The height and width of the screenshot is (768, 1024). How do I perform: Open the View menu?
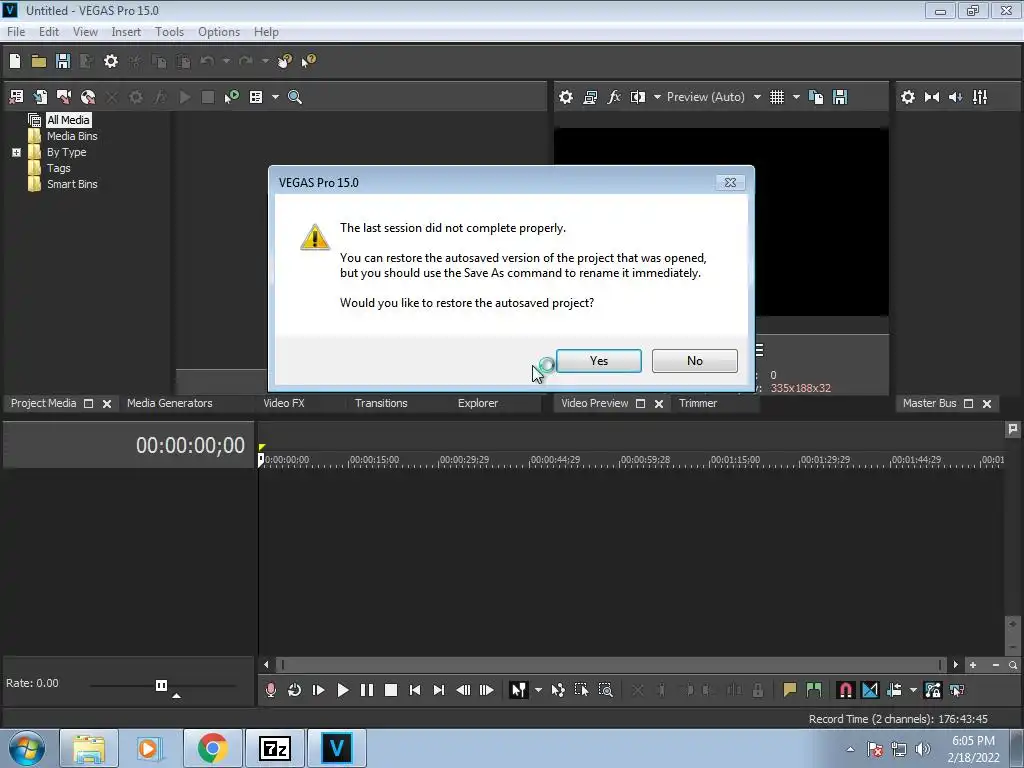click(85, 31)
